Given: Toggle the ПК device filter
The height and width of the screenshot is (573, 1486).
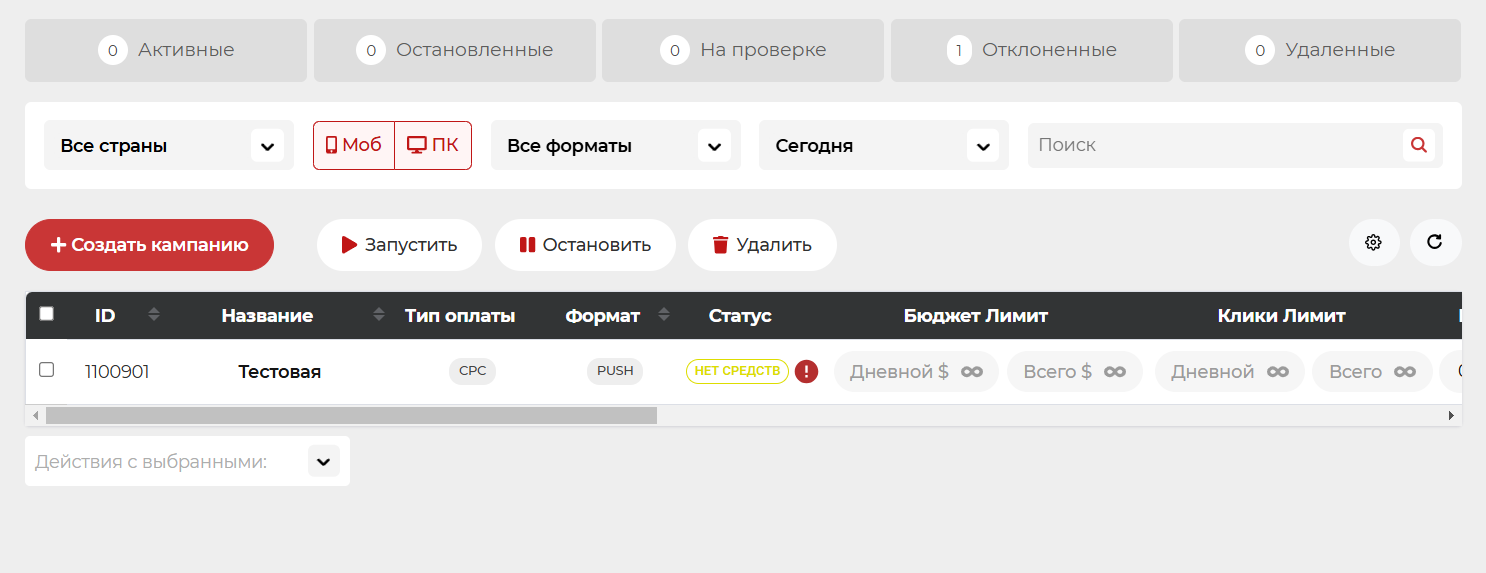Looking at the screenshot, I should (x=433, y=145).
